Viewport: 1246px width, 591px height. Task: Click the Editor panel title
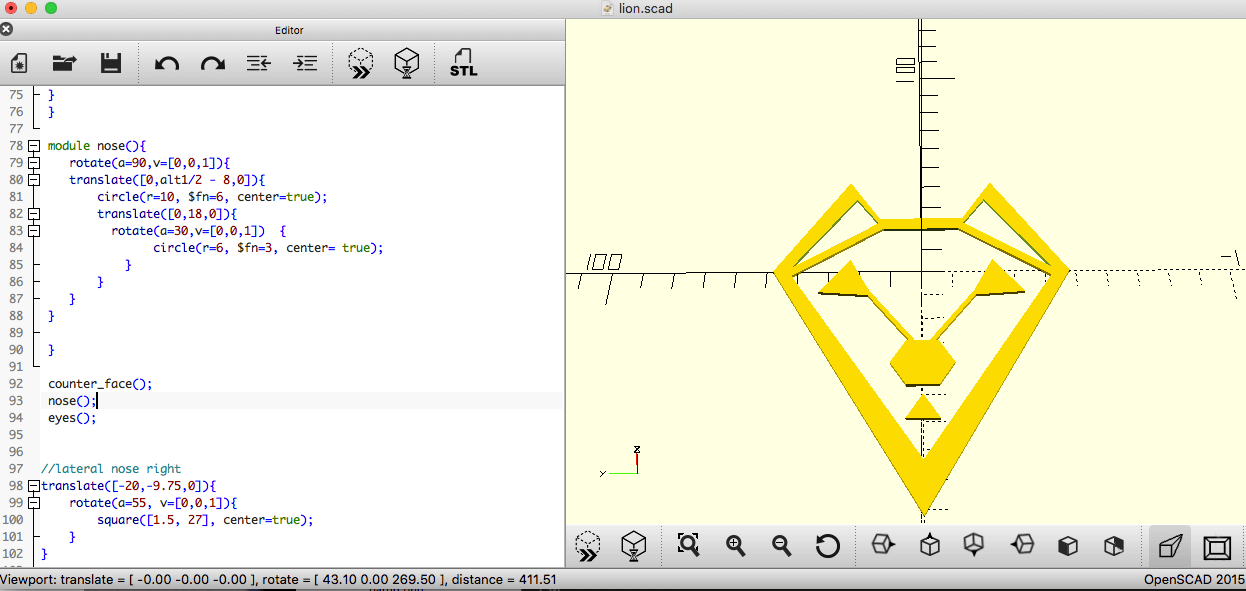289,31
